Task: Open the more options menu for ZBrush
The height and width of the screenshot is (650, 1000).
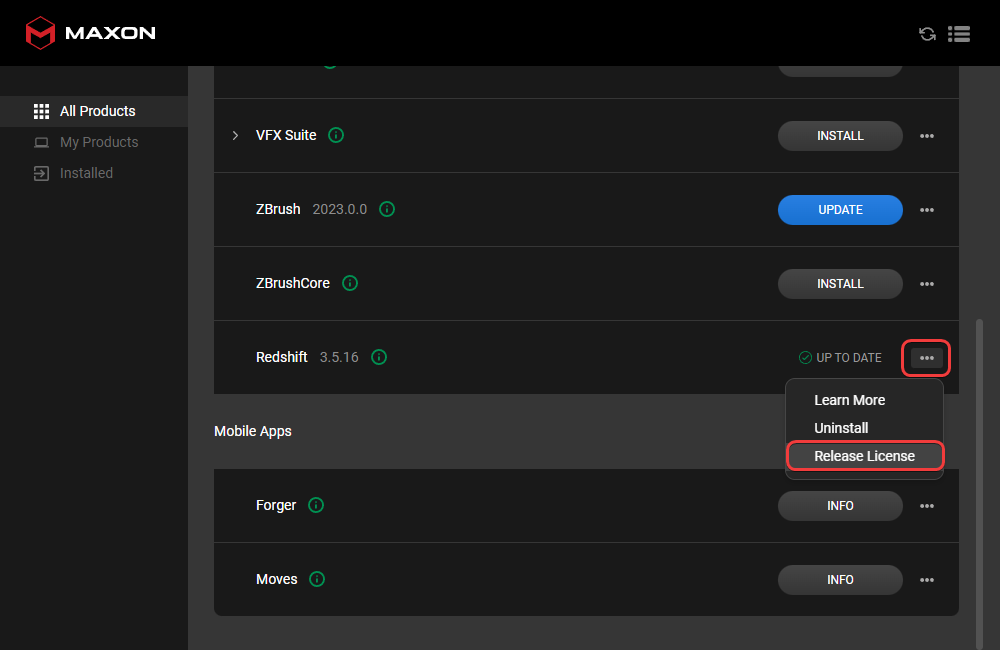Action: tap(927, 210)
